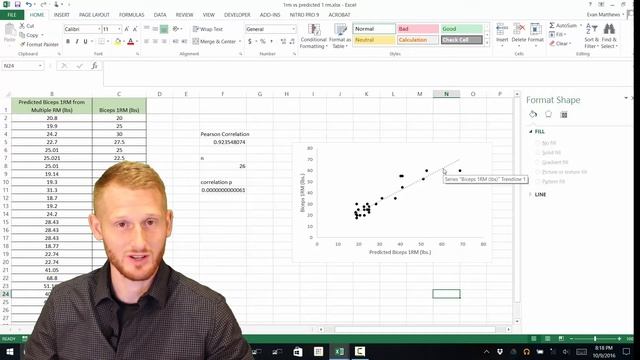The height and width of the screenshot is (360, 640).
Task: Open Find & Select
Action: pos(609,36)
